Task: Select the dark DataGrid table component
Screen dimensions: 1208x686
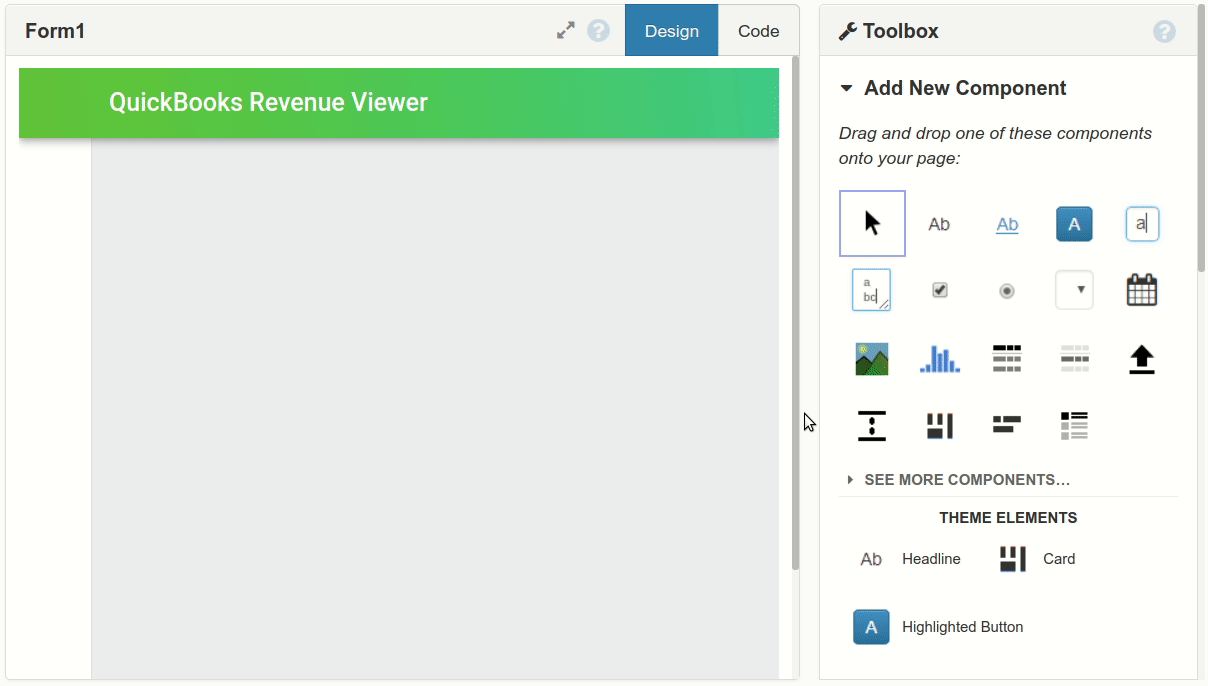Action: 1007,358
